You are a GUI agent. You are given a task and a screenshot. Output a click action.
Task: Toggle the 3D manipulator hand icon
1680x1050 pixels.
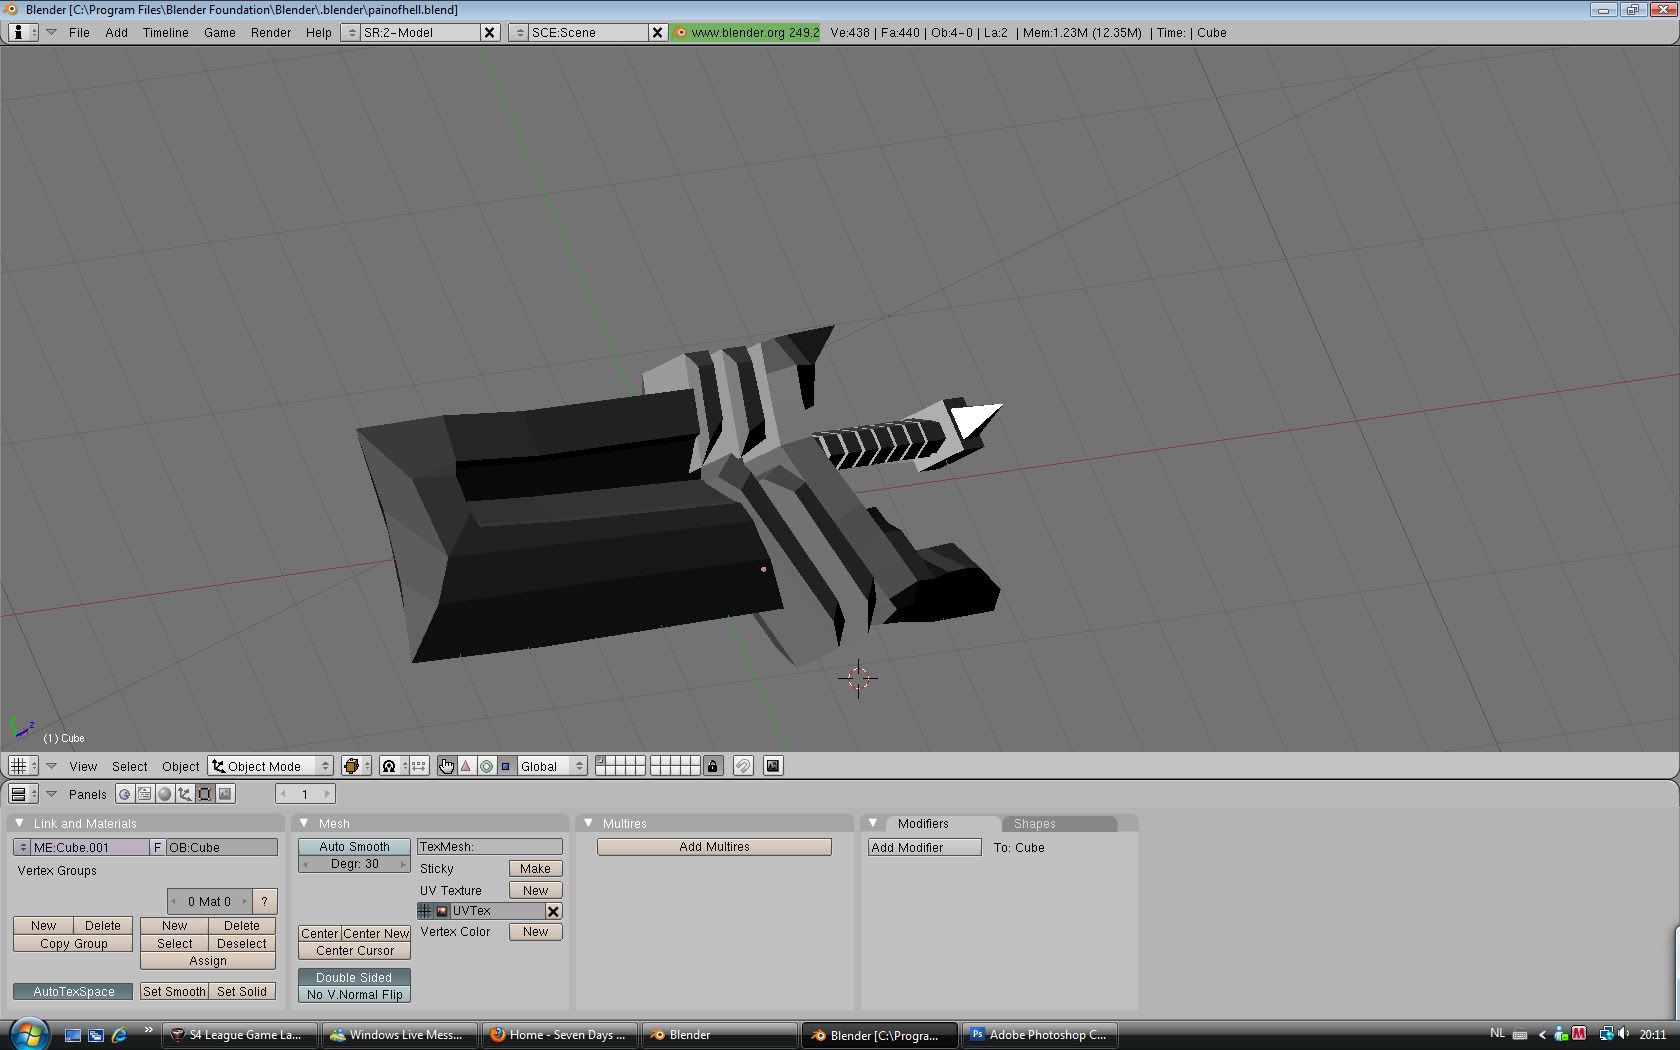click(x=446, y=766)
